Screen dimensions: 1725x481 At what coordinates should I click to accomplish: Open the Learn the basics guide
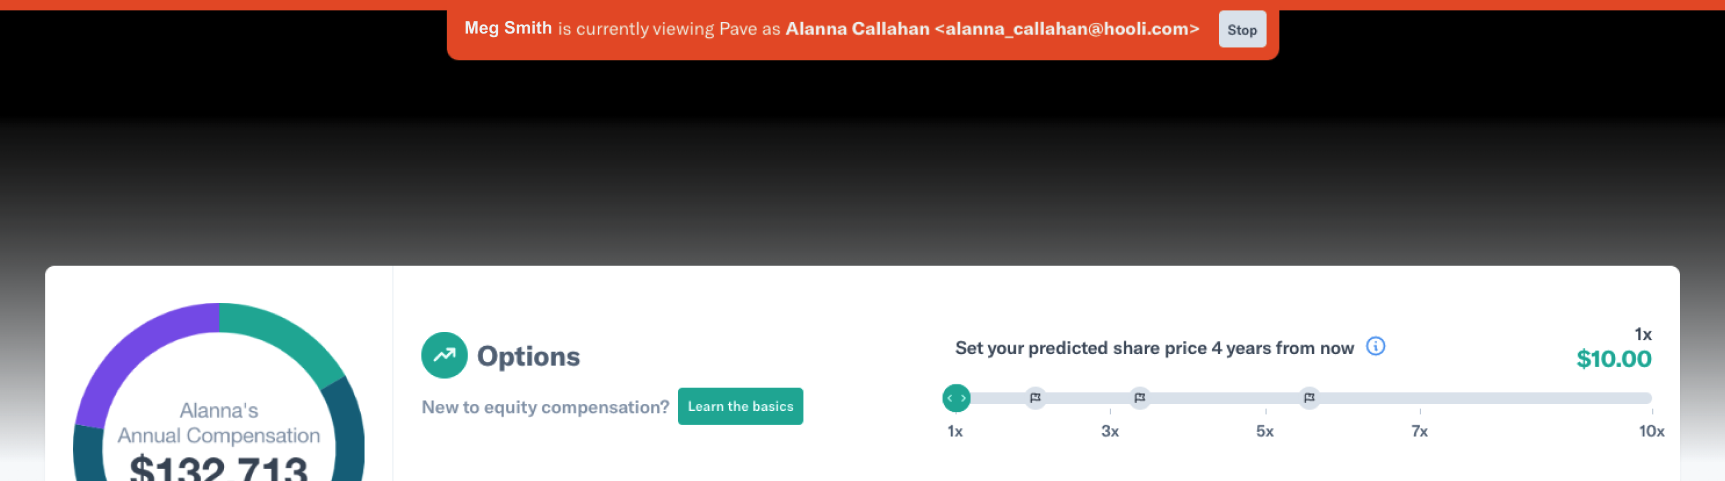[x=740, y=406]
